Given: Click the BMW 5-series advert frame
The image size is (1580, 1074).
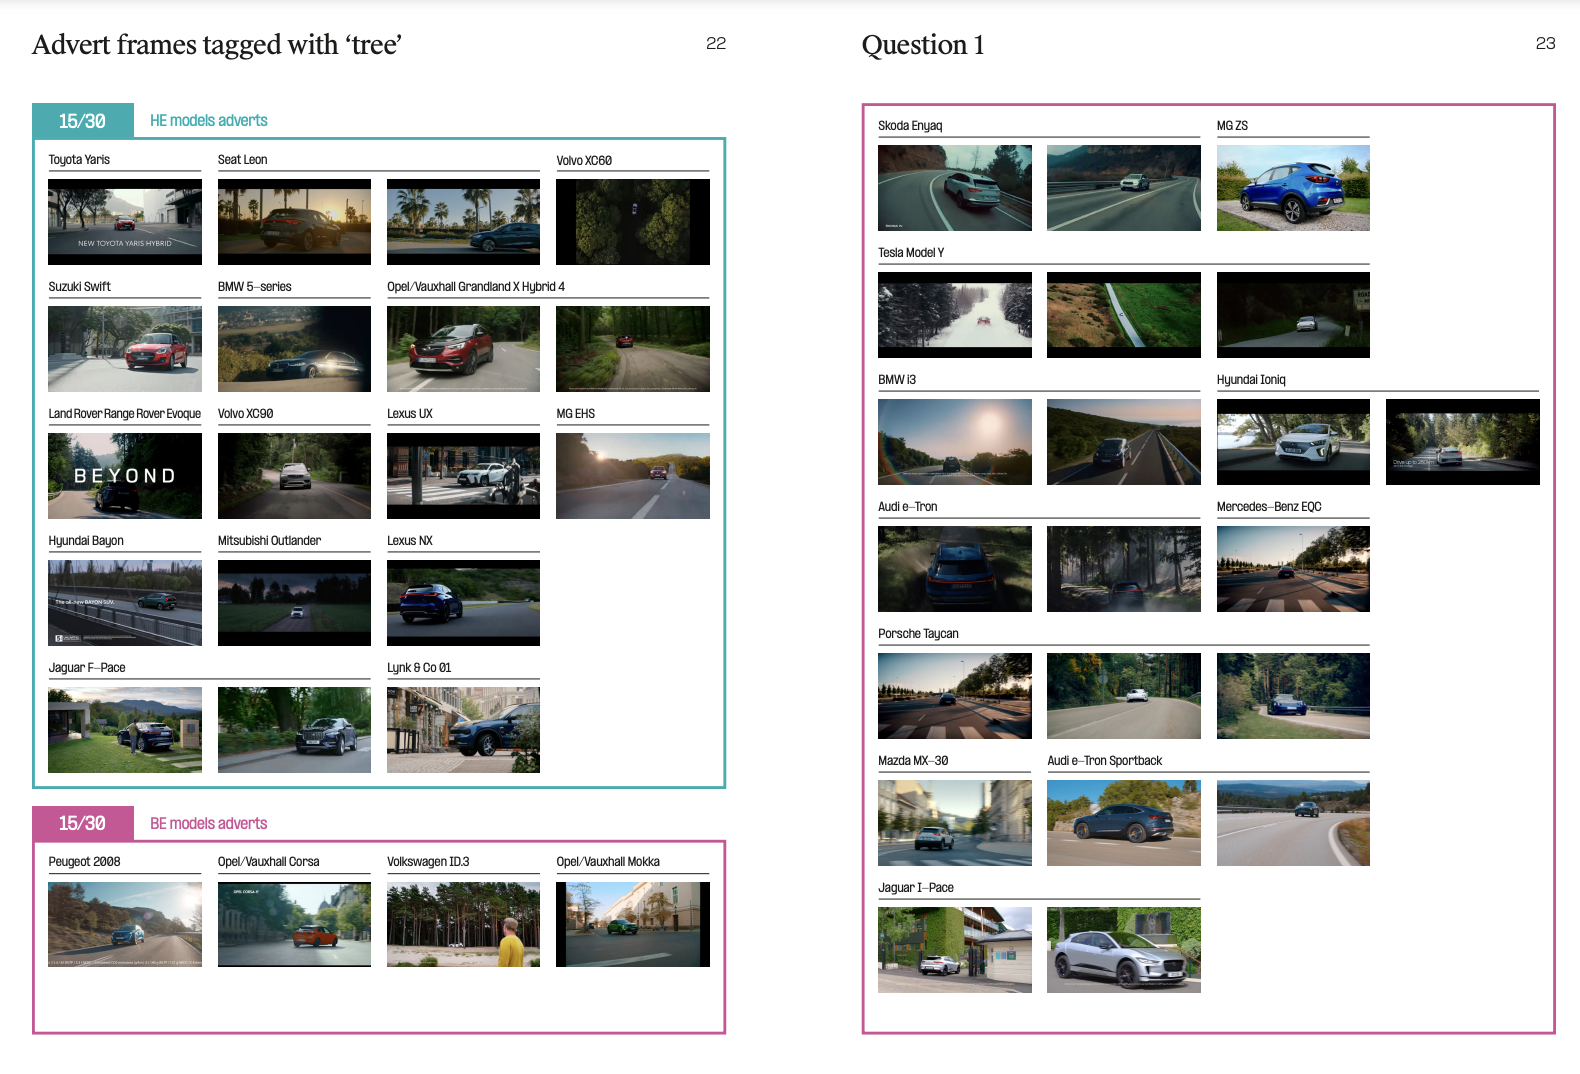Looking at the screenshot, I should pos(294,349).
